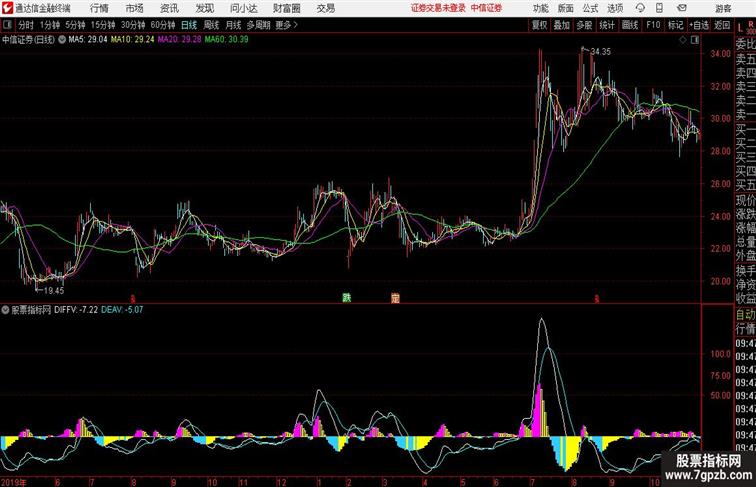Open the 功能 menu
Viewport: 756px width, 487px height.
tap(540, 8)
